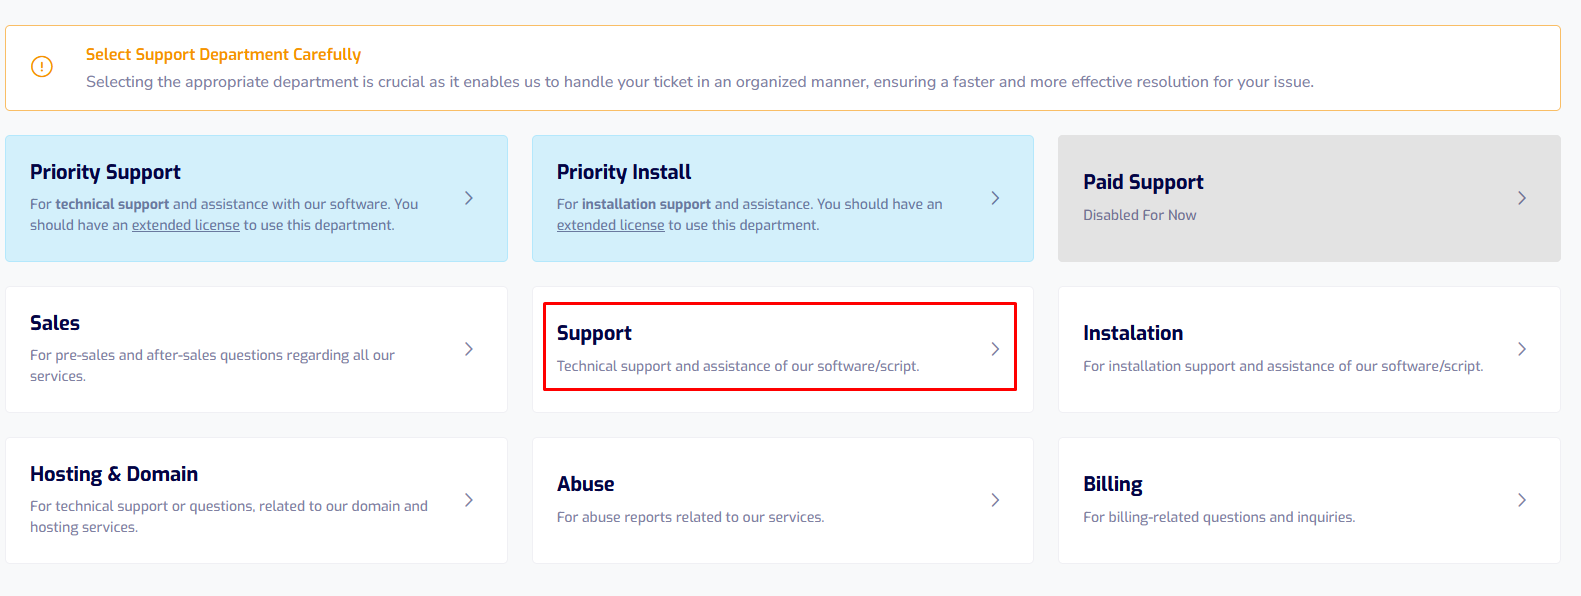The height and width of the screenshot is (596, 1581).
Task: Click the chevron arrow on Billing card
Action: [x=1522, y=500]
